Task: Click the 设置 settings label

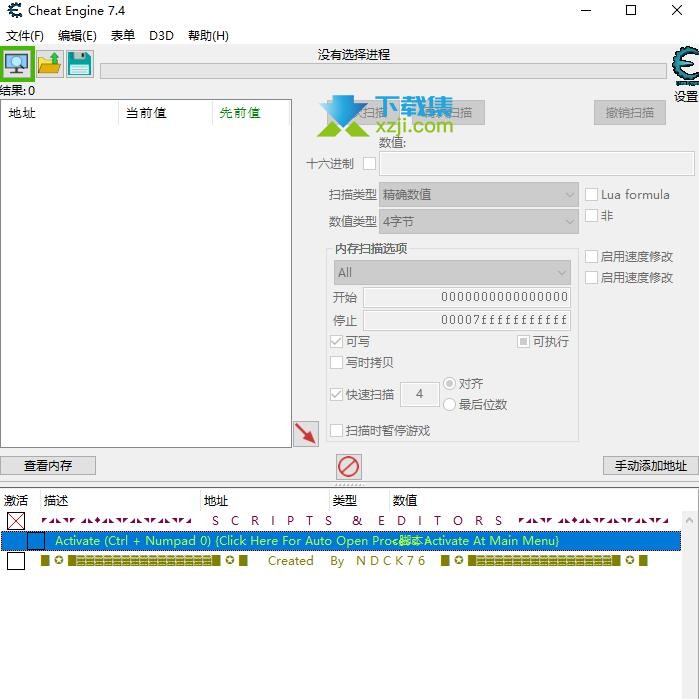Action: point(686,97)
